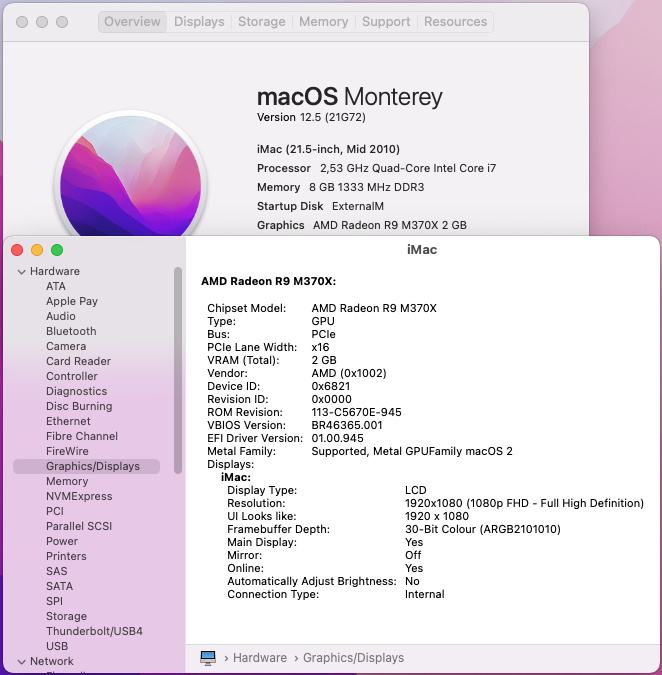Select Power in the sidebar
The height and width of the screenshot is (675, 662).
pyautogui.click(x=62, y=542)
